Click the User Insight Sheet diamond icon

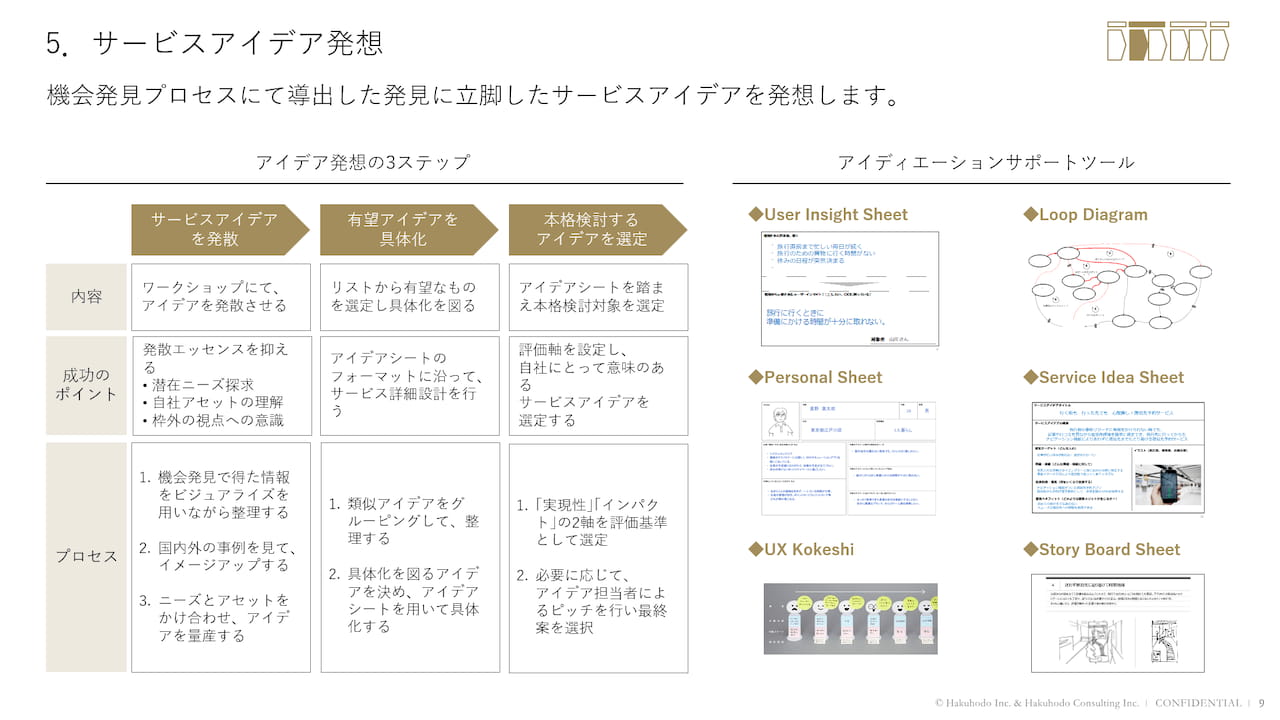[758, 214]
